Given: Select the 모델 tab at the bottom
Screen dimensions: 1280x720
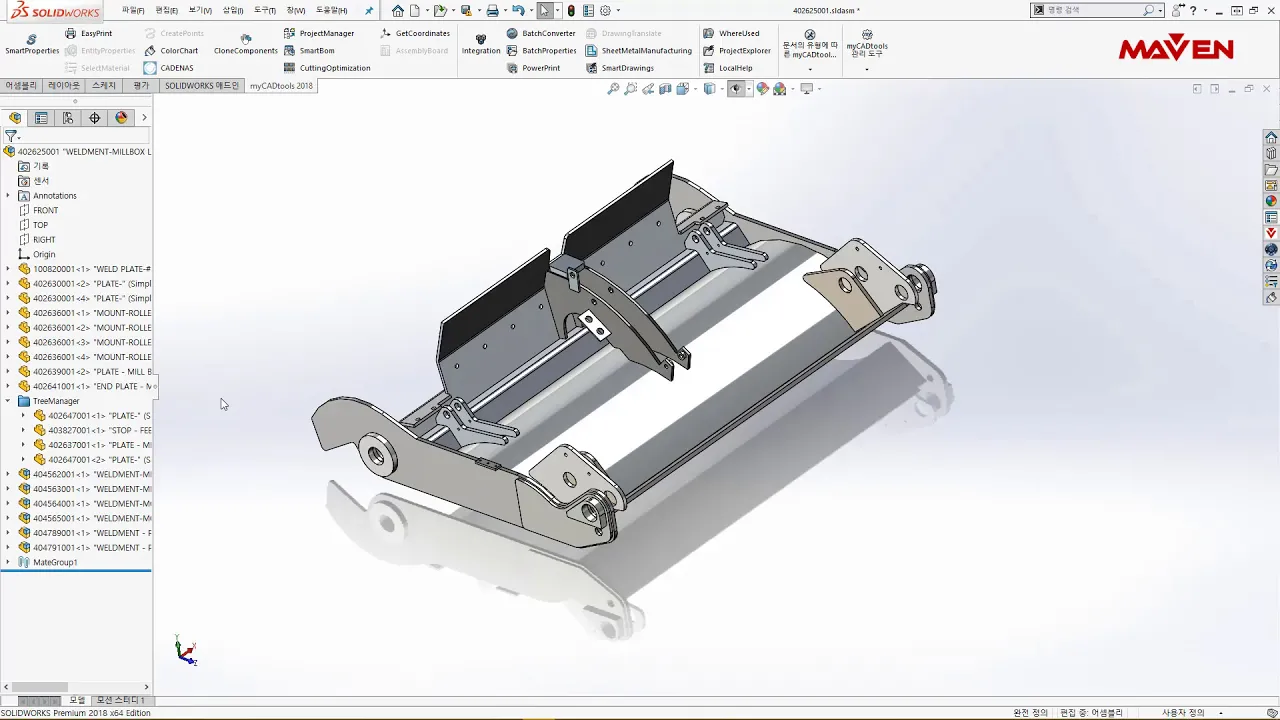Looking at the screenshot, I should click(x=77, y=700).
